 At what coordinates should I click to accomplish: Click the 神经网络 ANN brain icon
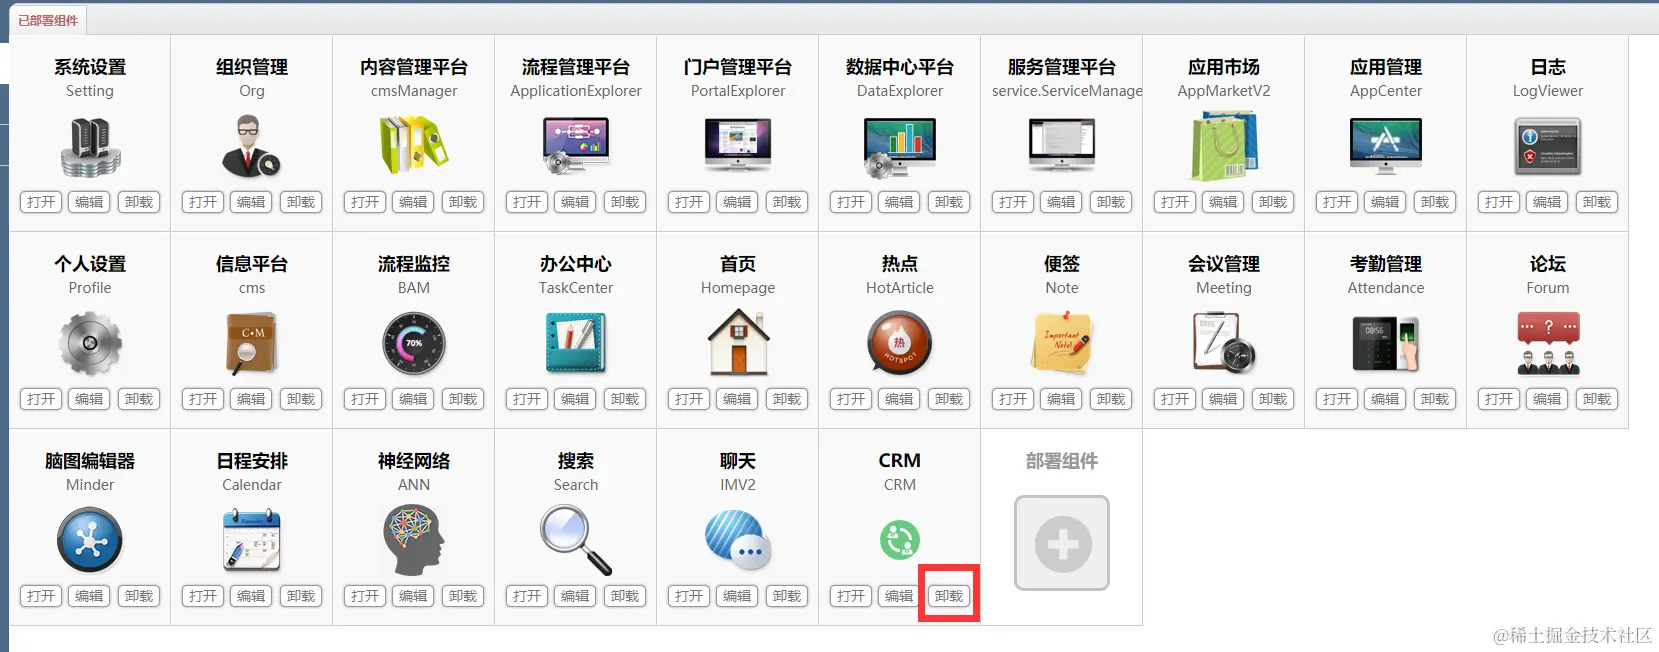pos(414,540)
